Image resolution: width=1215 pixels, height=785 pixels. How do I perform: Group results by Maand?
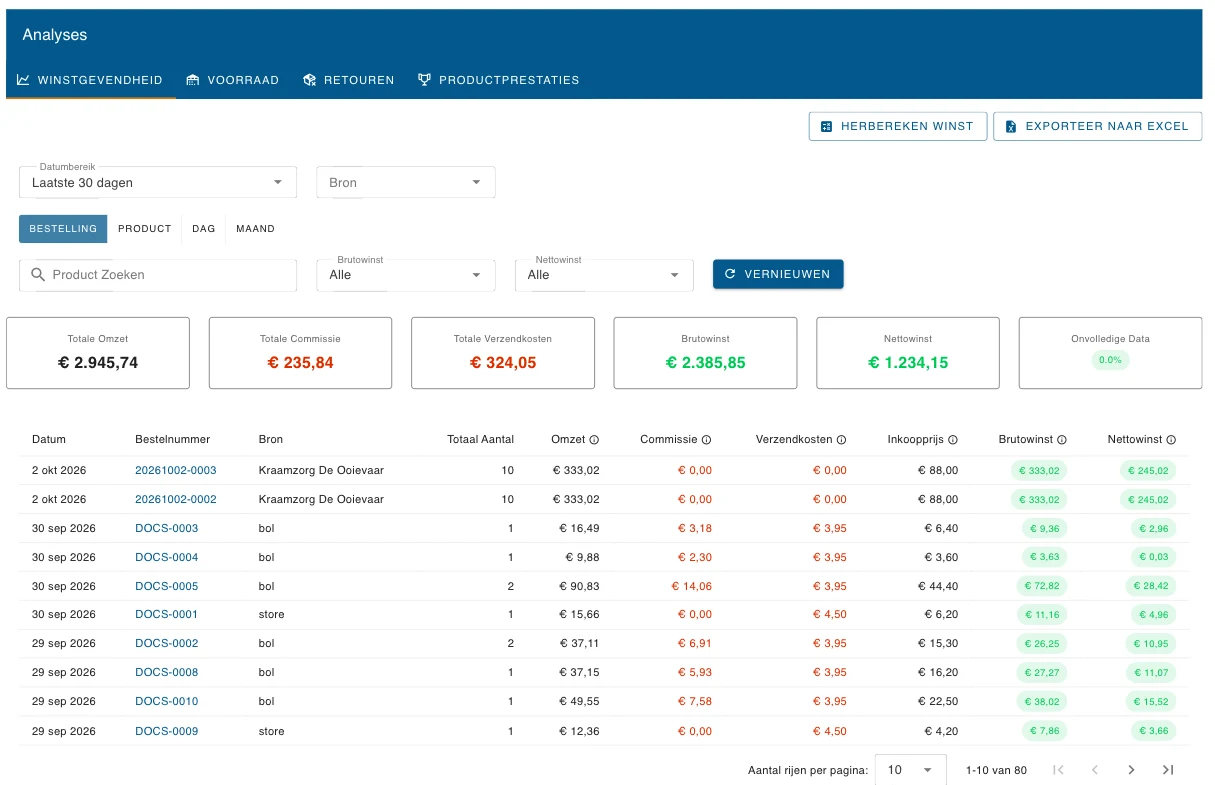255,229
